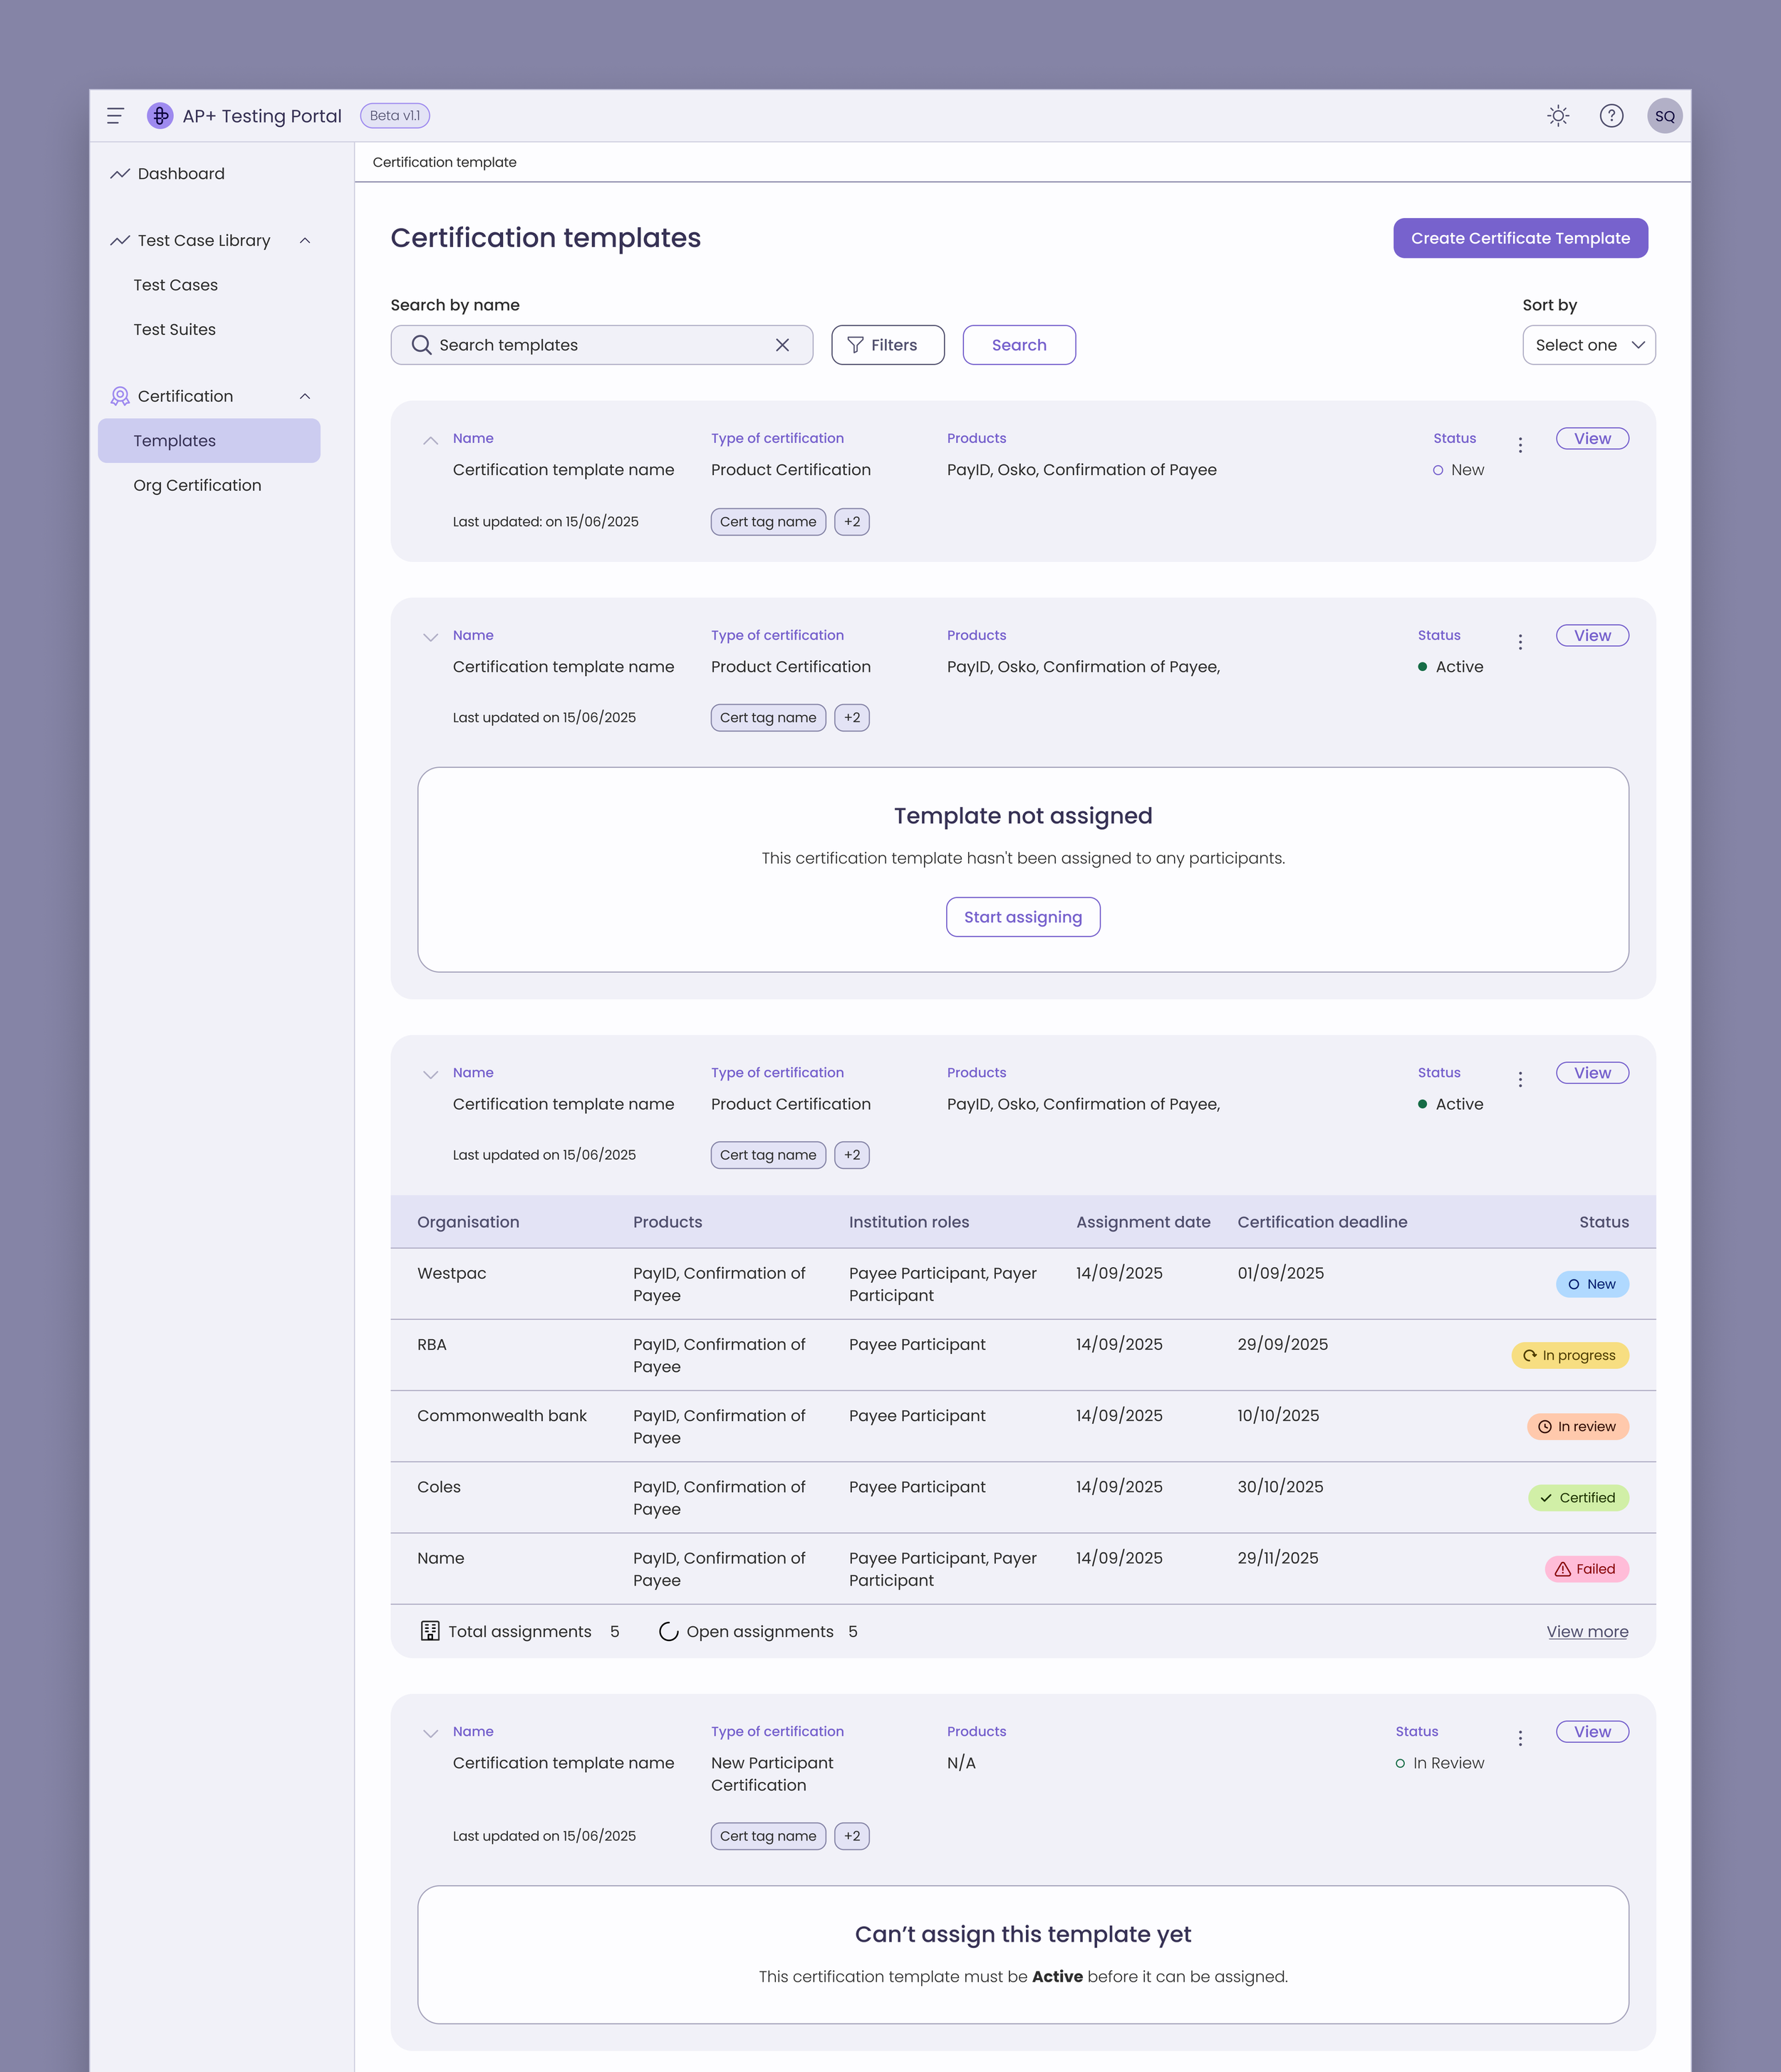This screenshot has width=1781, height=2072.
Task: Open the Sort by Select one dropdown
Action: coord(1588,345)
